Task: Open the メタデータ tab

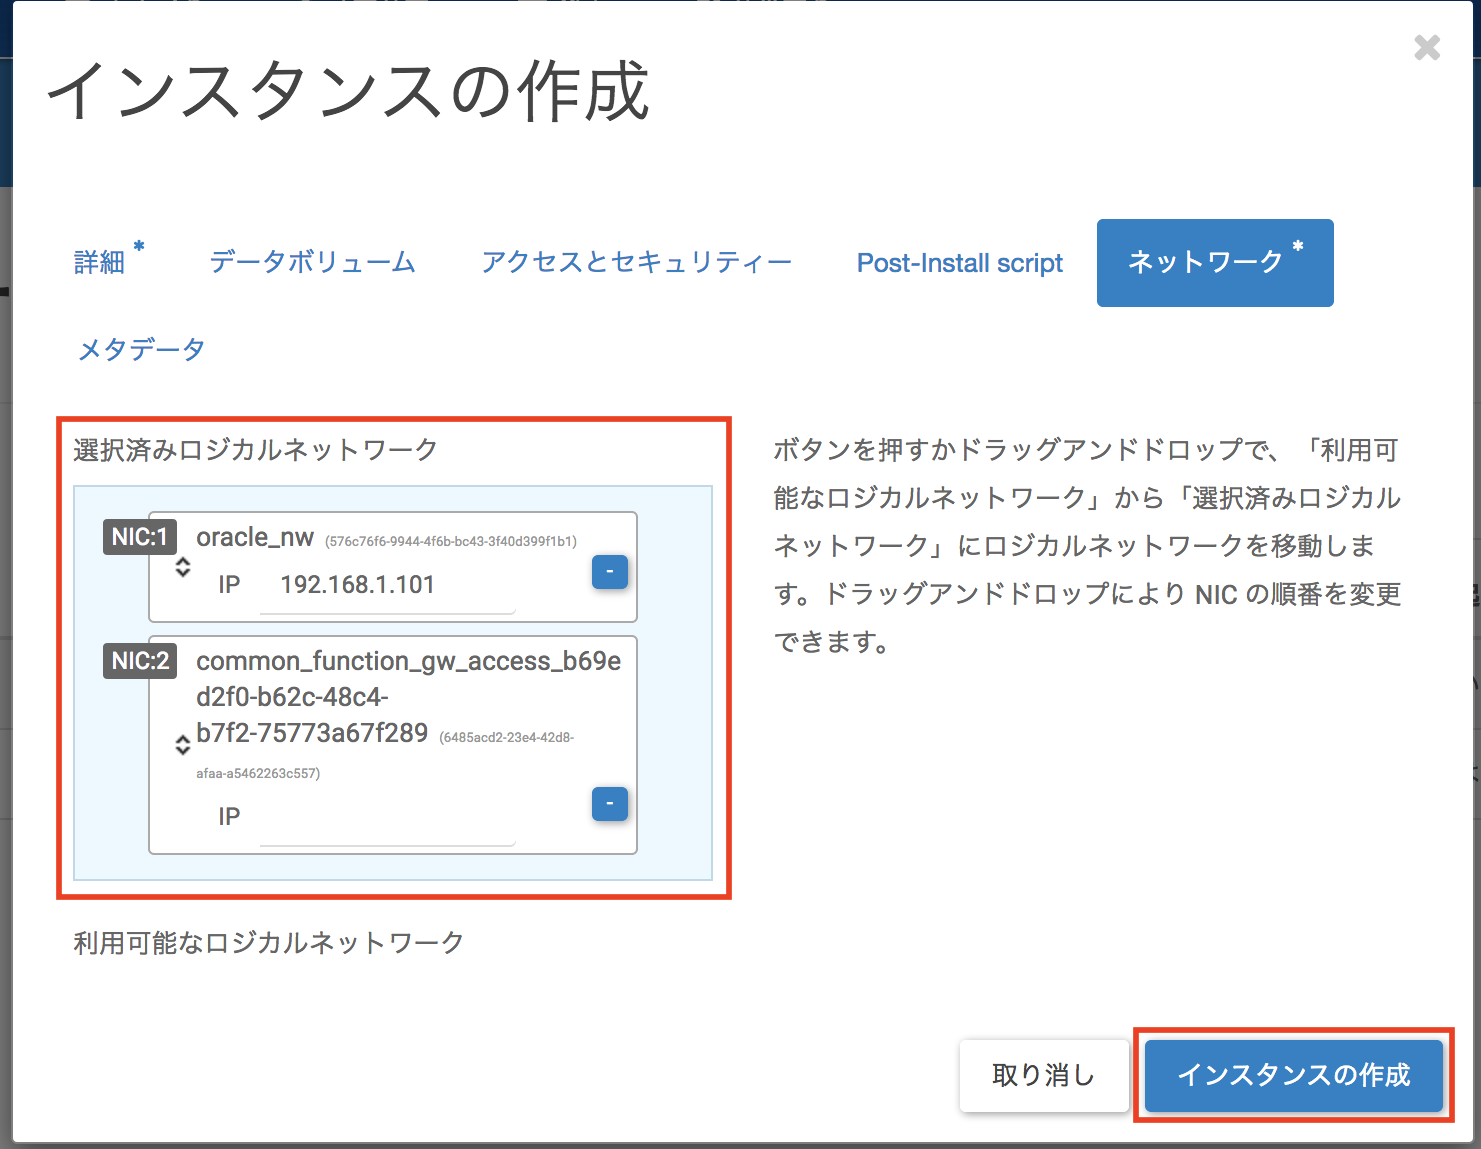Action: (140, 348)
